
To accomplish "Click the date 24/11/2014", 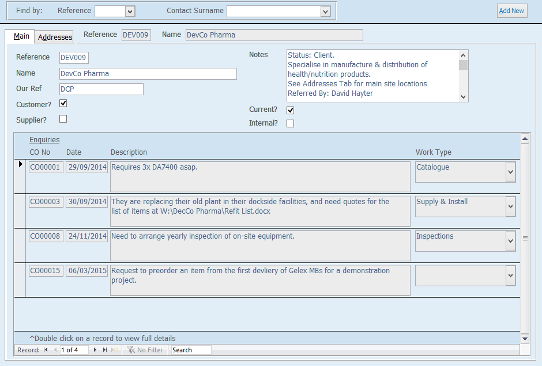I will point(87,236).
